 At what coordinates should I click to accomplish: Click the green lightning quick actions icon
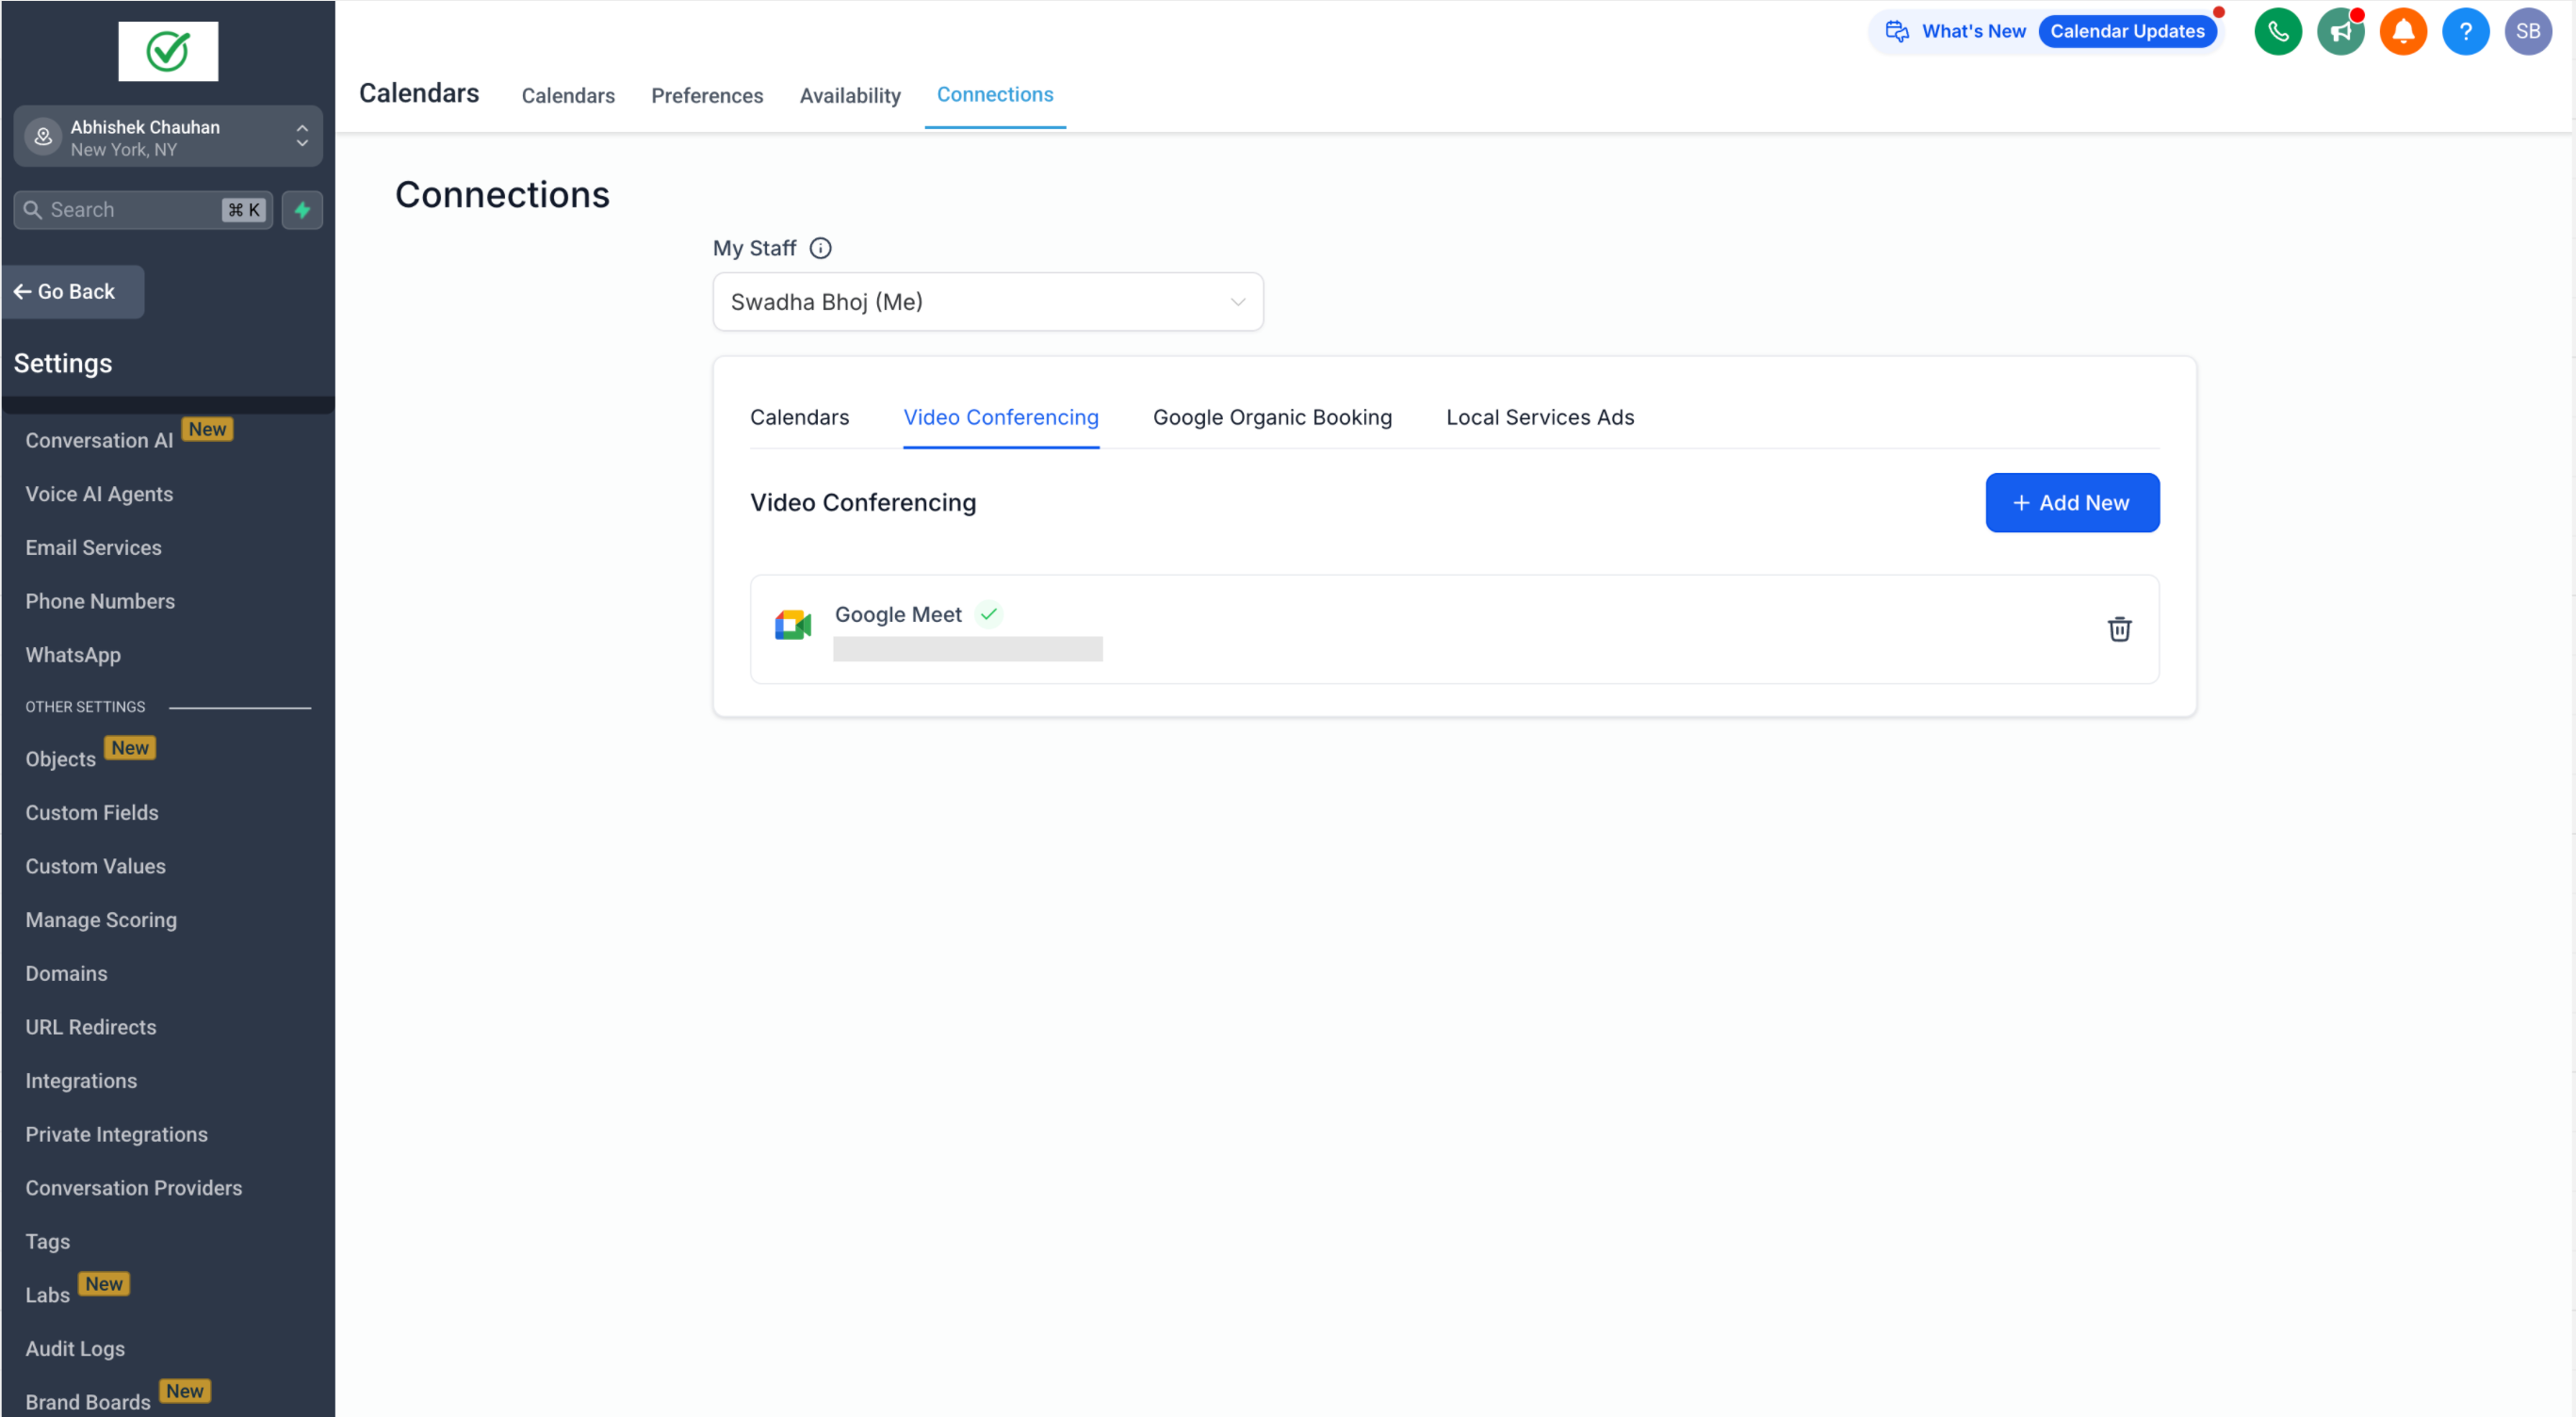(x=302, y=210)
